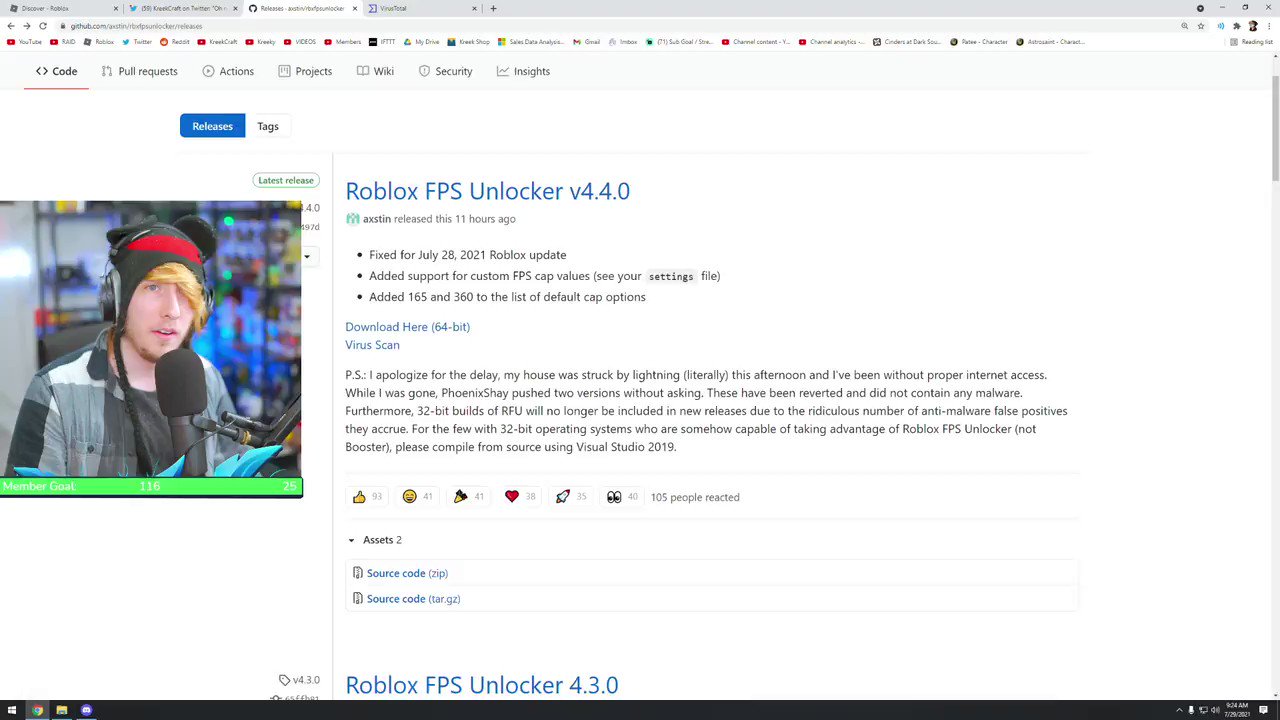The height and width of the screenshot is (720, 1280).
Task: Open the RAID bookmark
Action: pos(62,42)
